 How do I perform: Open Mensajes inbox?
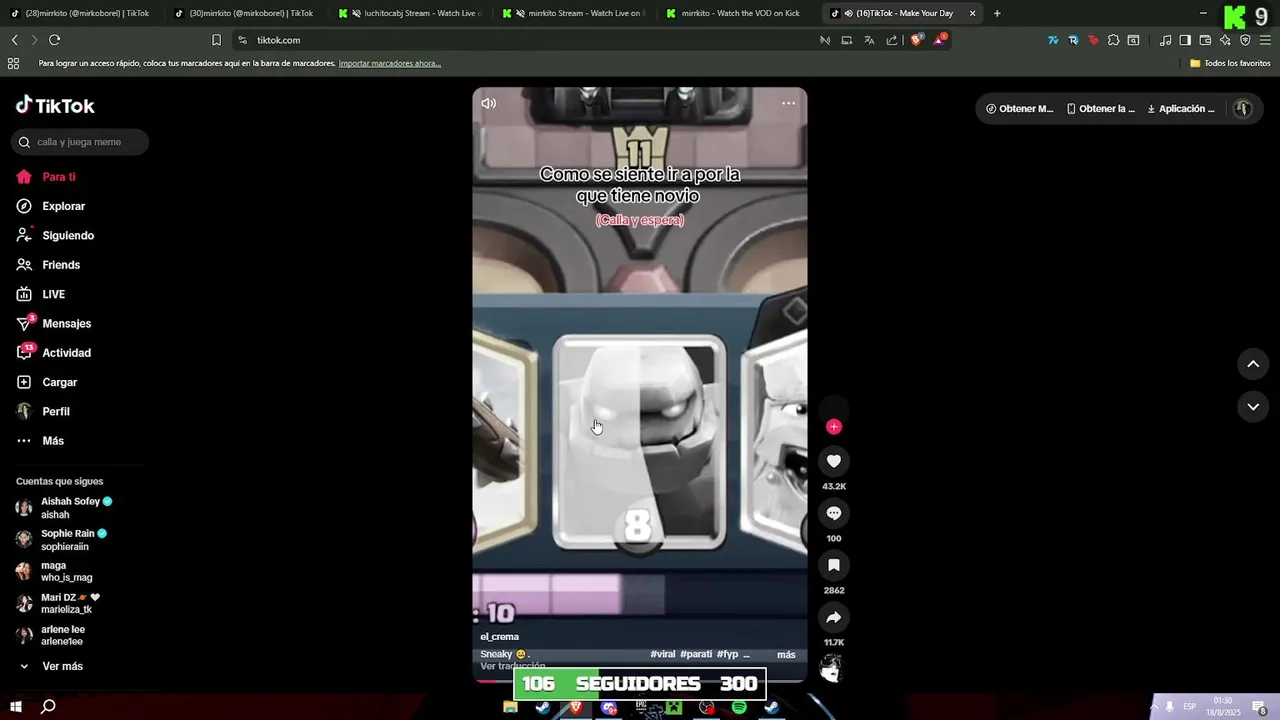[54, 324]
